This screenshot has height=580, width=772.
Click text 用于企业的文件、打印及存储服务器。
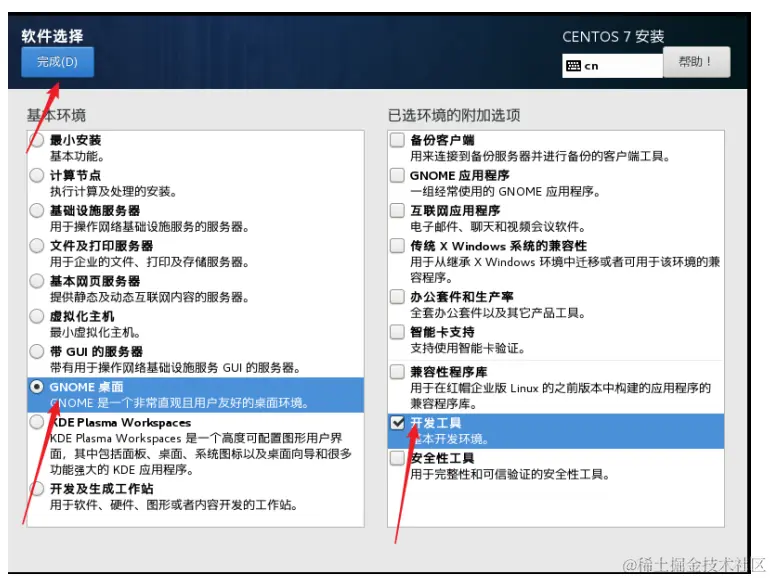149,262
